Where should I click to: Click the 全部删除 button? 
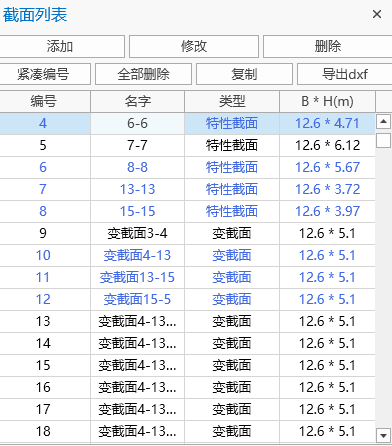point(143,74)
